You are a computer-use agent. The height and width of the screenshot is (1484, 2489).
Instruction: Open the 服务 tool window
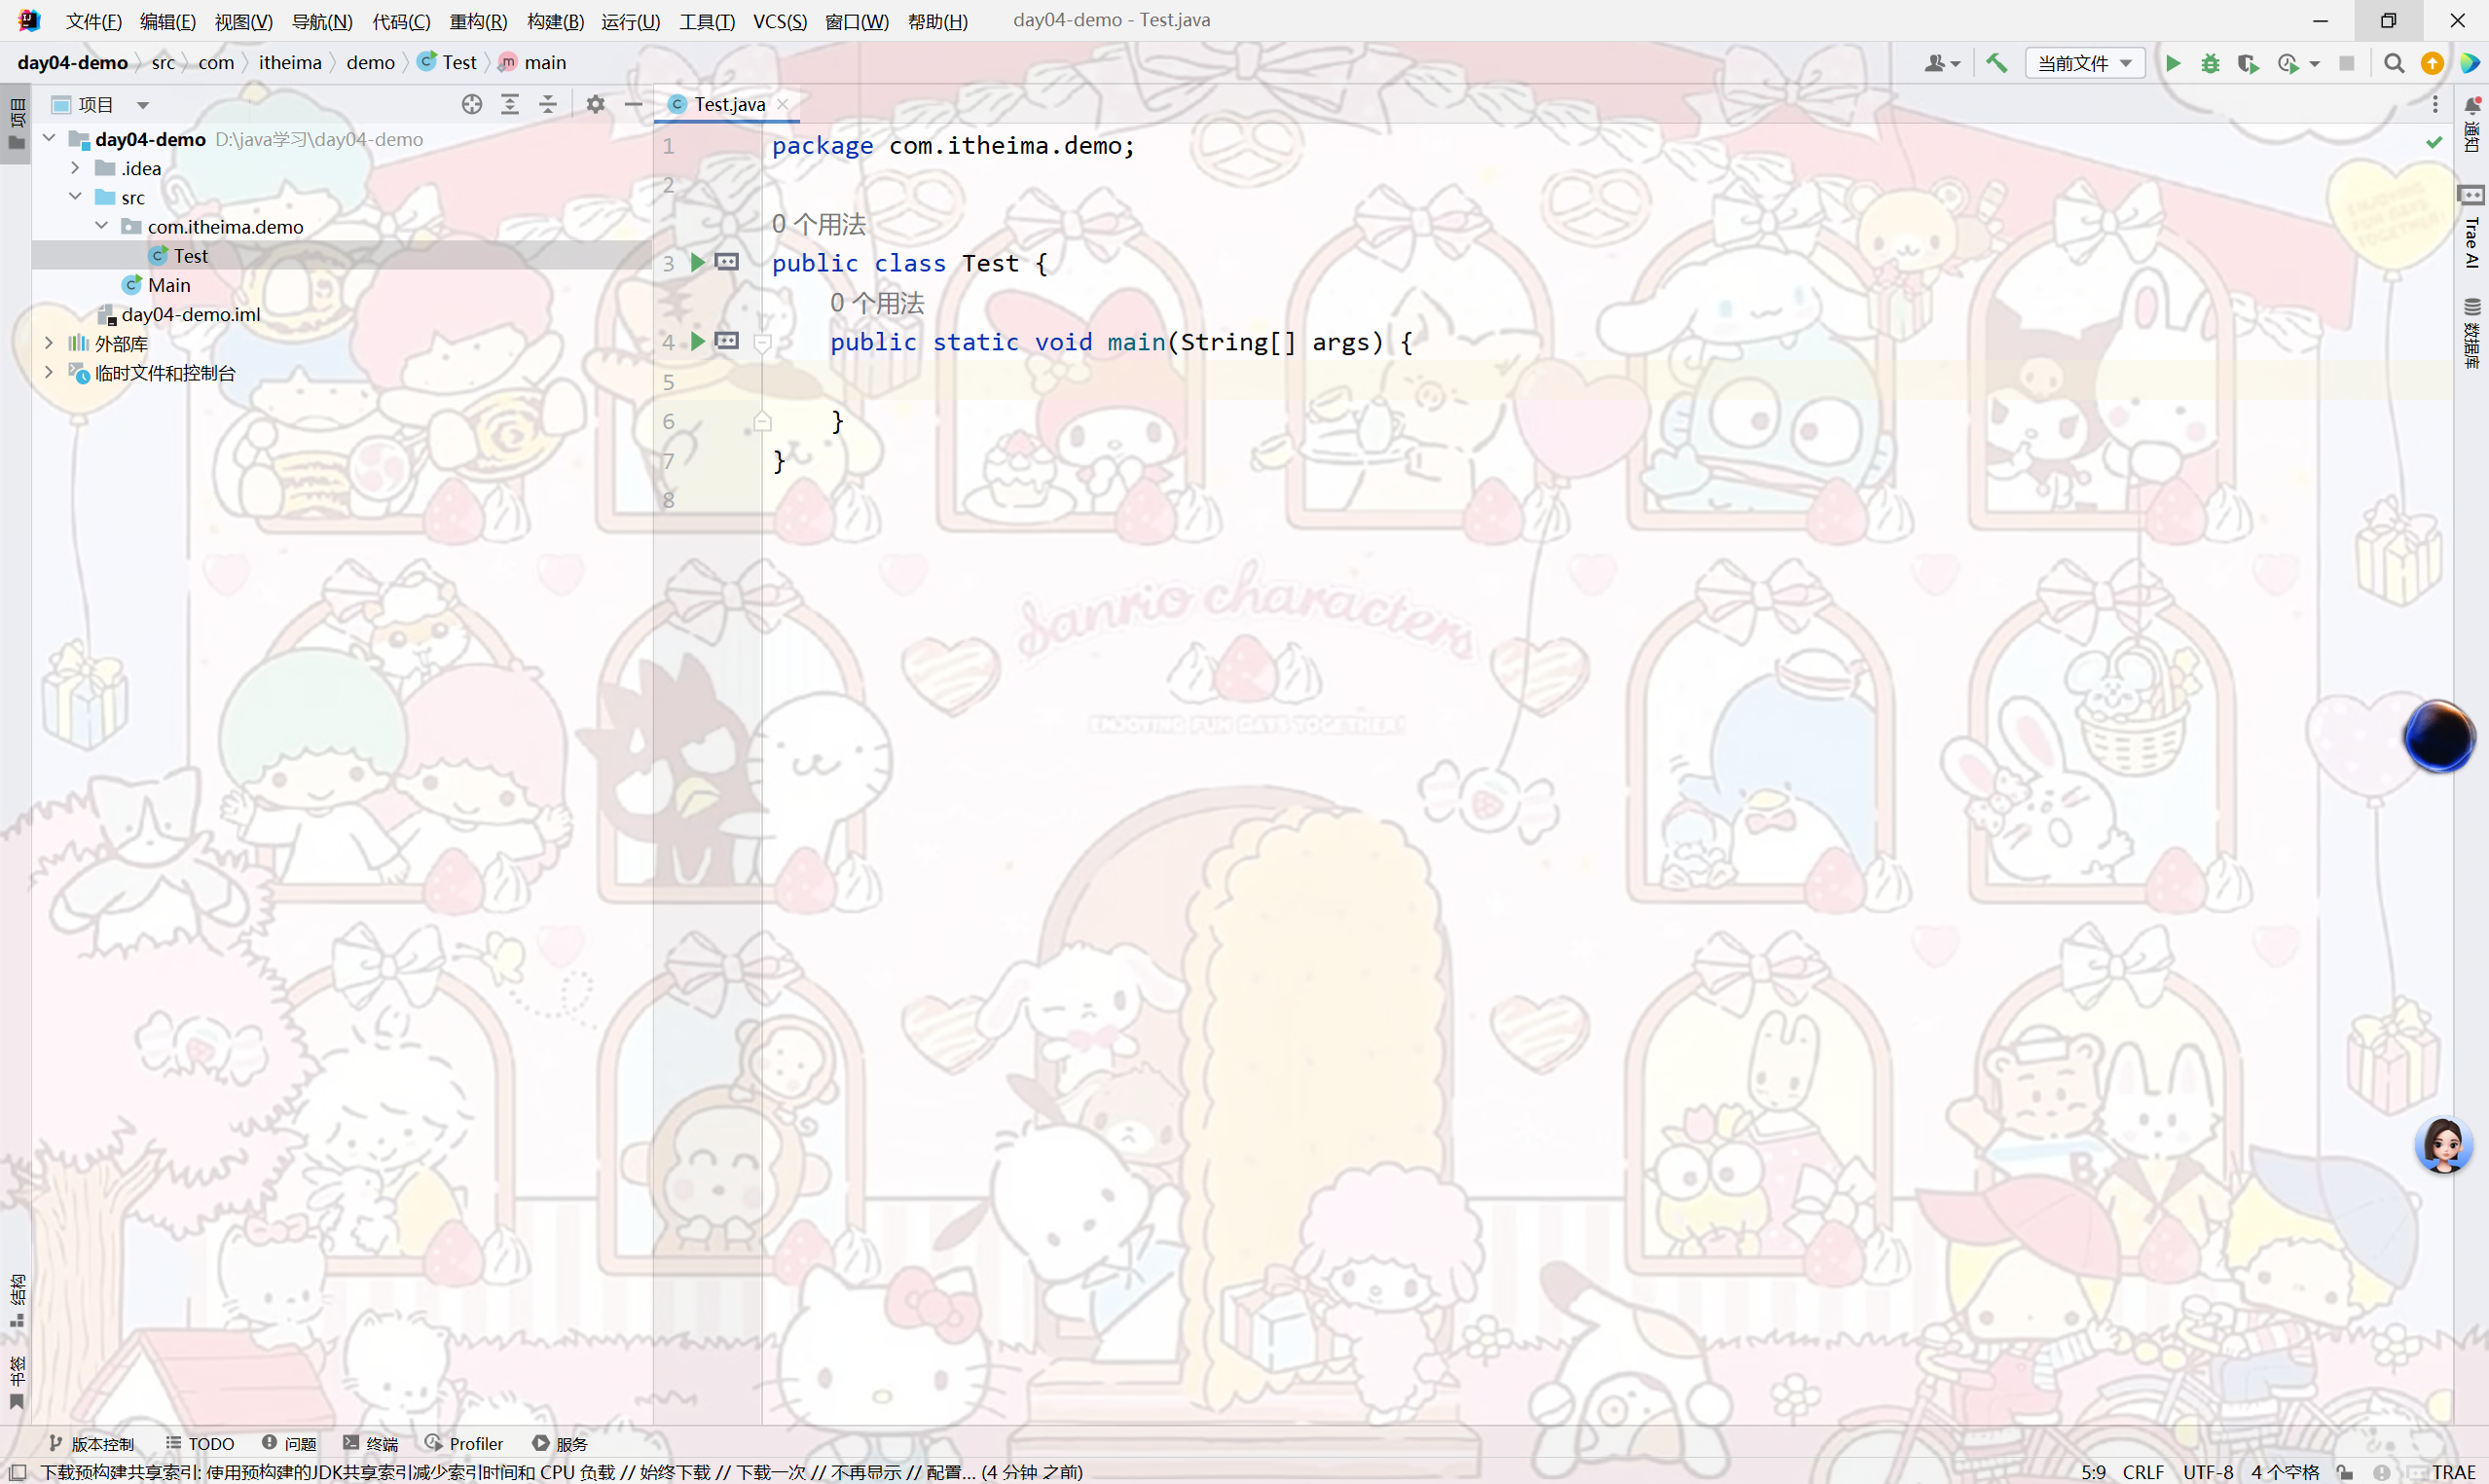tap(560, 1443)
